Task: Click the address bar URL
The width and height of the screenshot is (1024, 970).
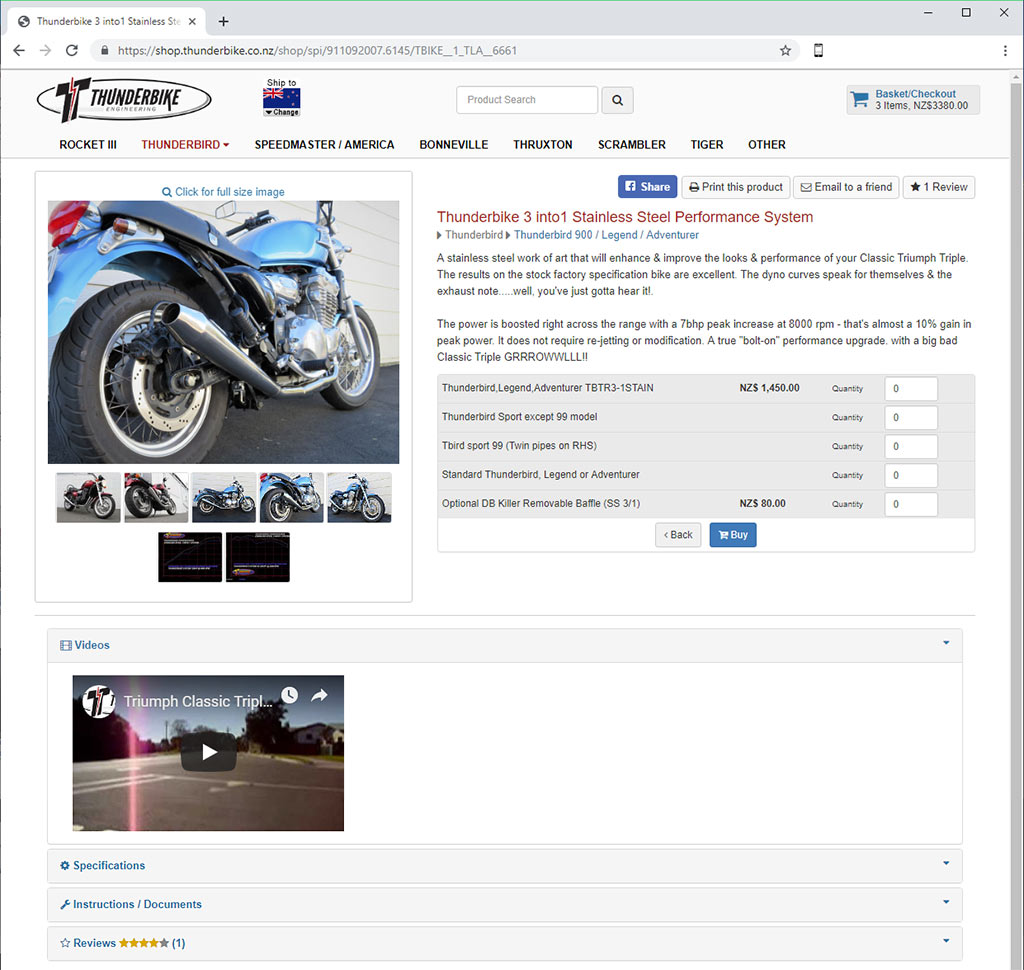Action: [317, 50]
